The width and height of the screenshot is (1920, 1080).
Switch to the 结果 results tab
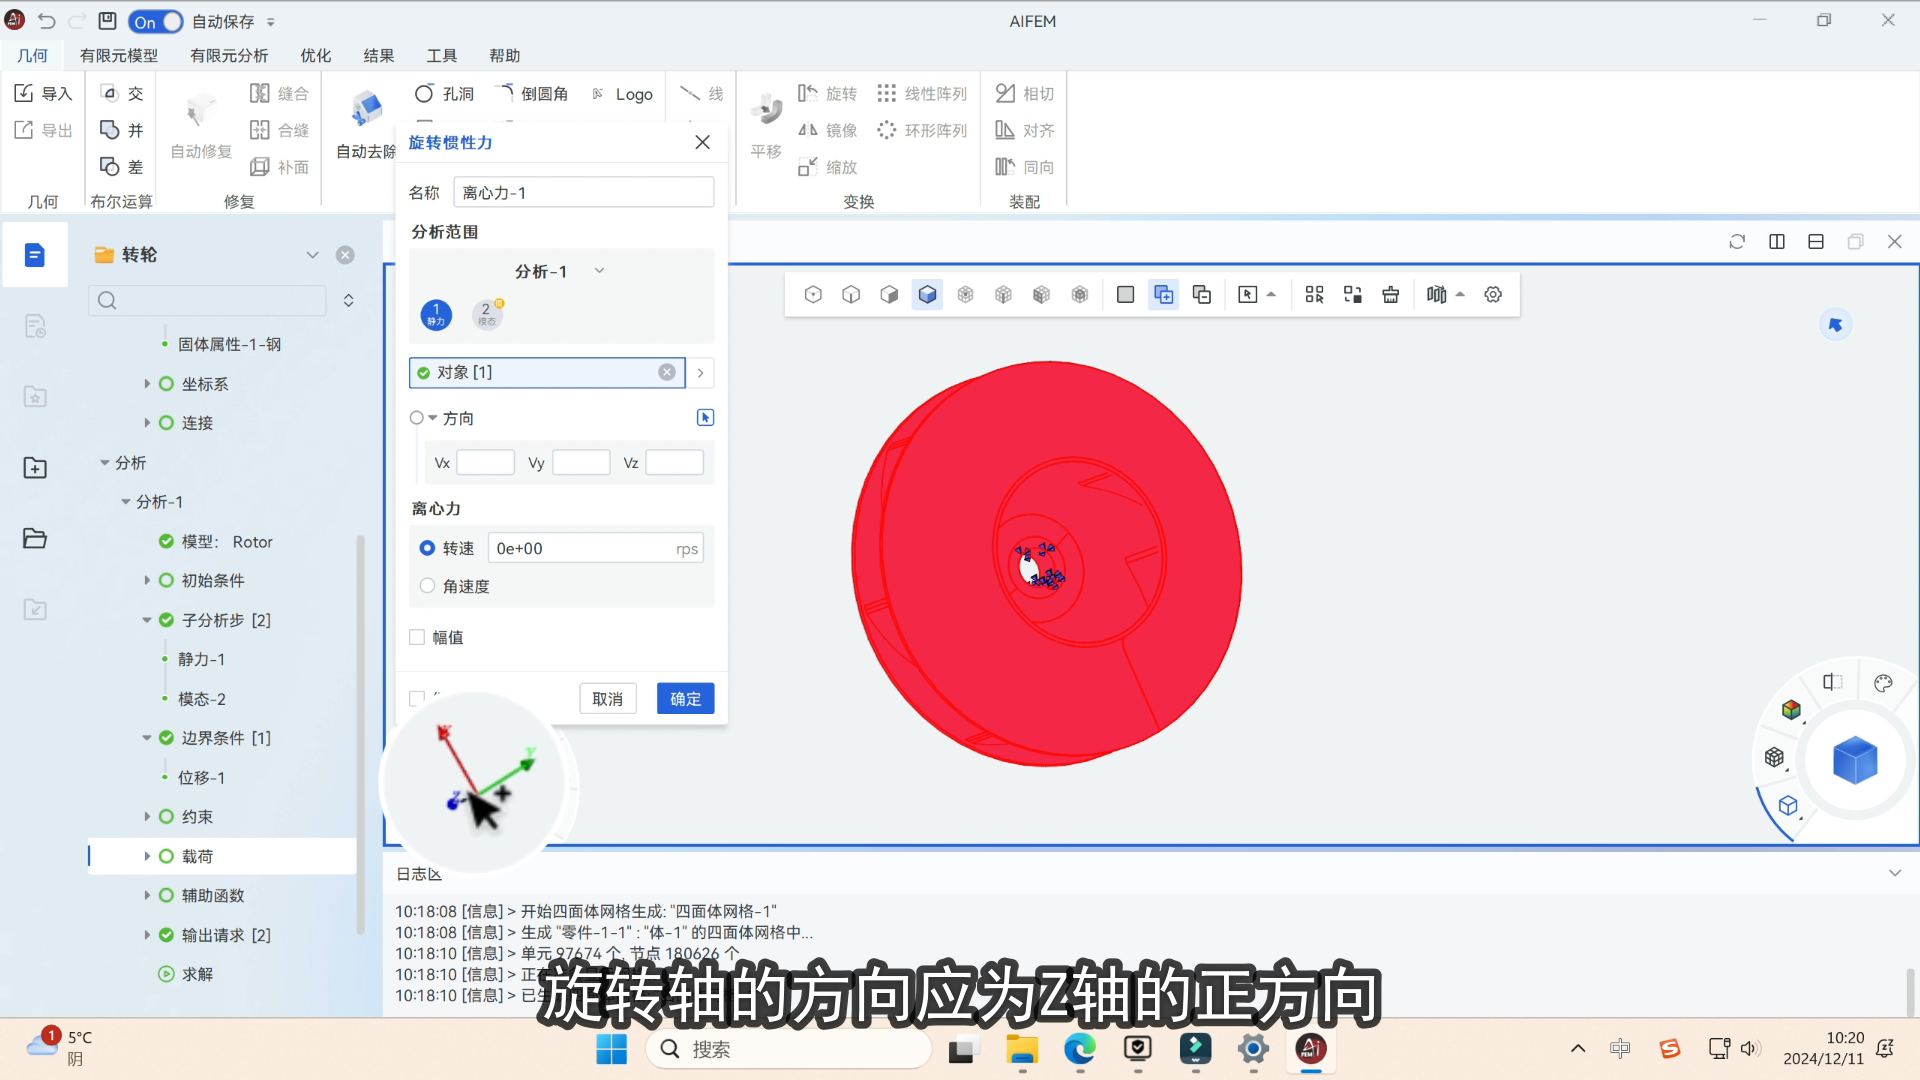tap(378, 56)
